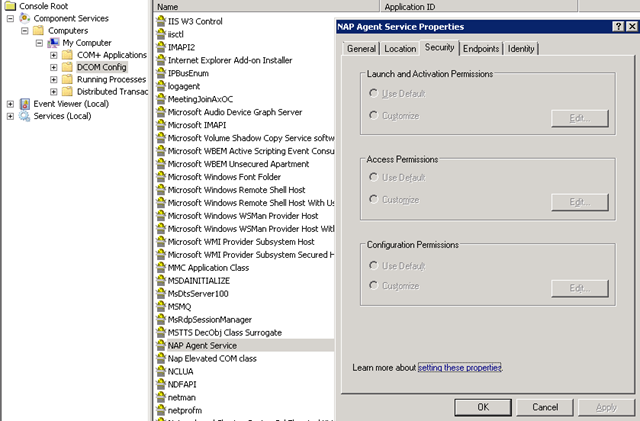The height and width of the screenshot is (421, 640).
Task: Select Customize under Access Permissions
Action: (x=374, y=199)
